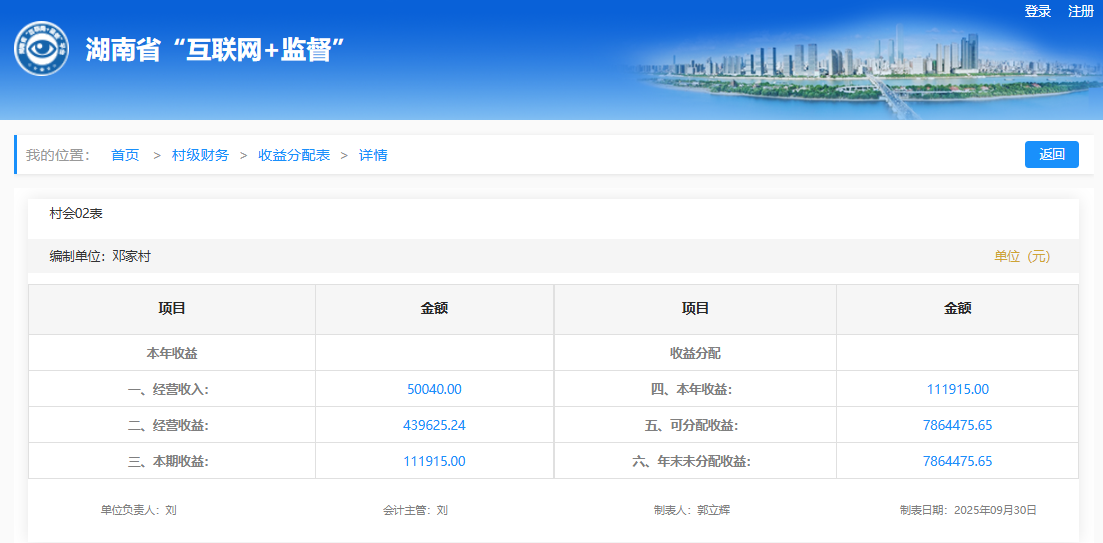This screenshot has height=543, width=1103.
Task: Open the 50040.00 经营收入 amount
Action: [x=434, y=389]
